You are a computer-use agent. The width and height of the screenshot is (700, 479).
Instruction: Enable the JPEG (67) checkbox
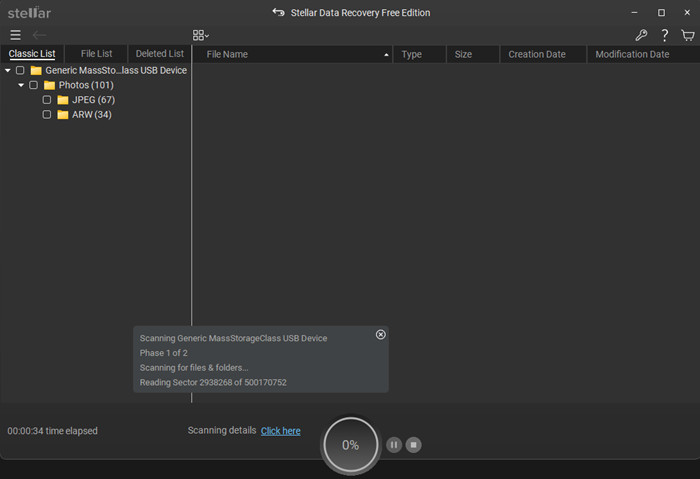(47, 100)
